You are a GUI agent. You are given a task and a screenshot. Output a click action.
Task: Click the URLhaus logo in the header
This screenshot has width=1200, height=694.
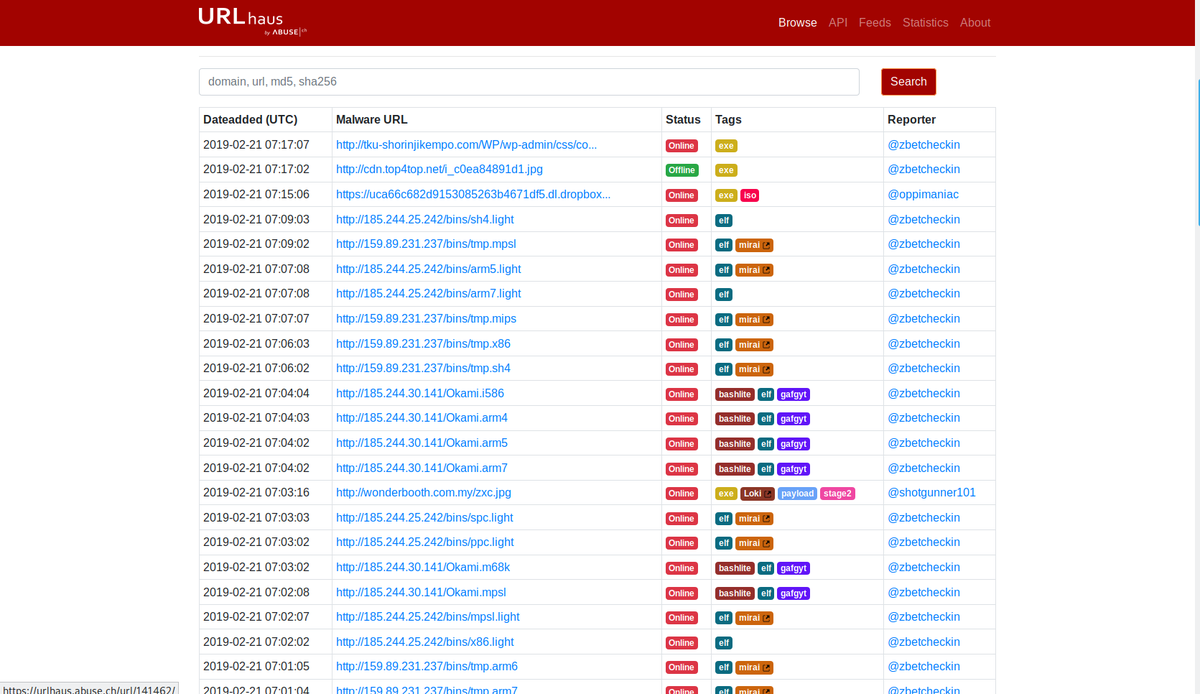click(x=252, y=21)
